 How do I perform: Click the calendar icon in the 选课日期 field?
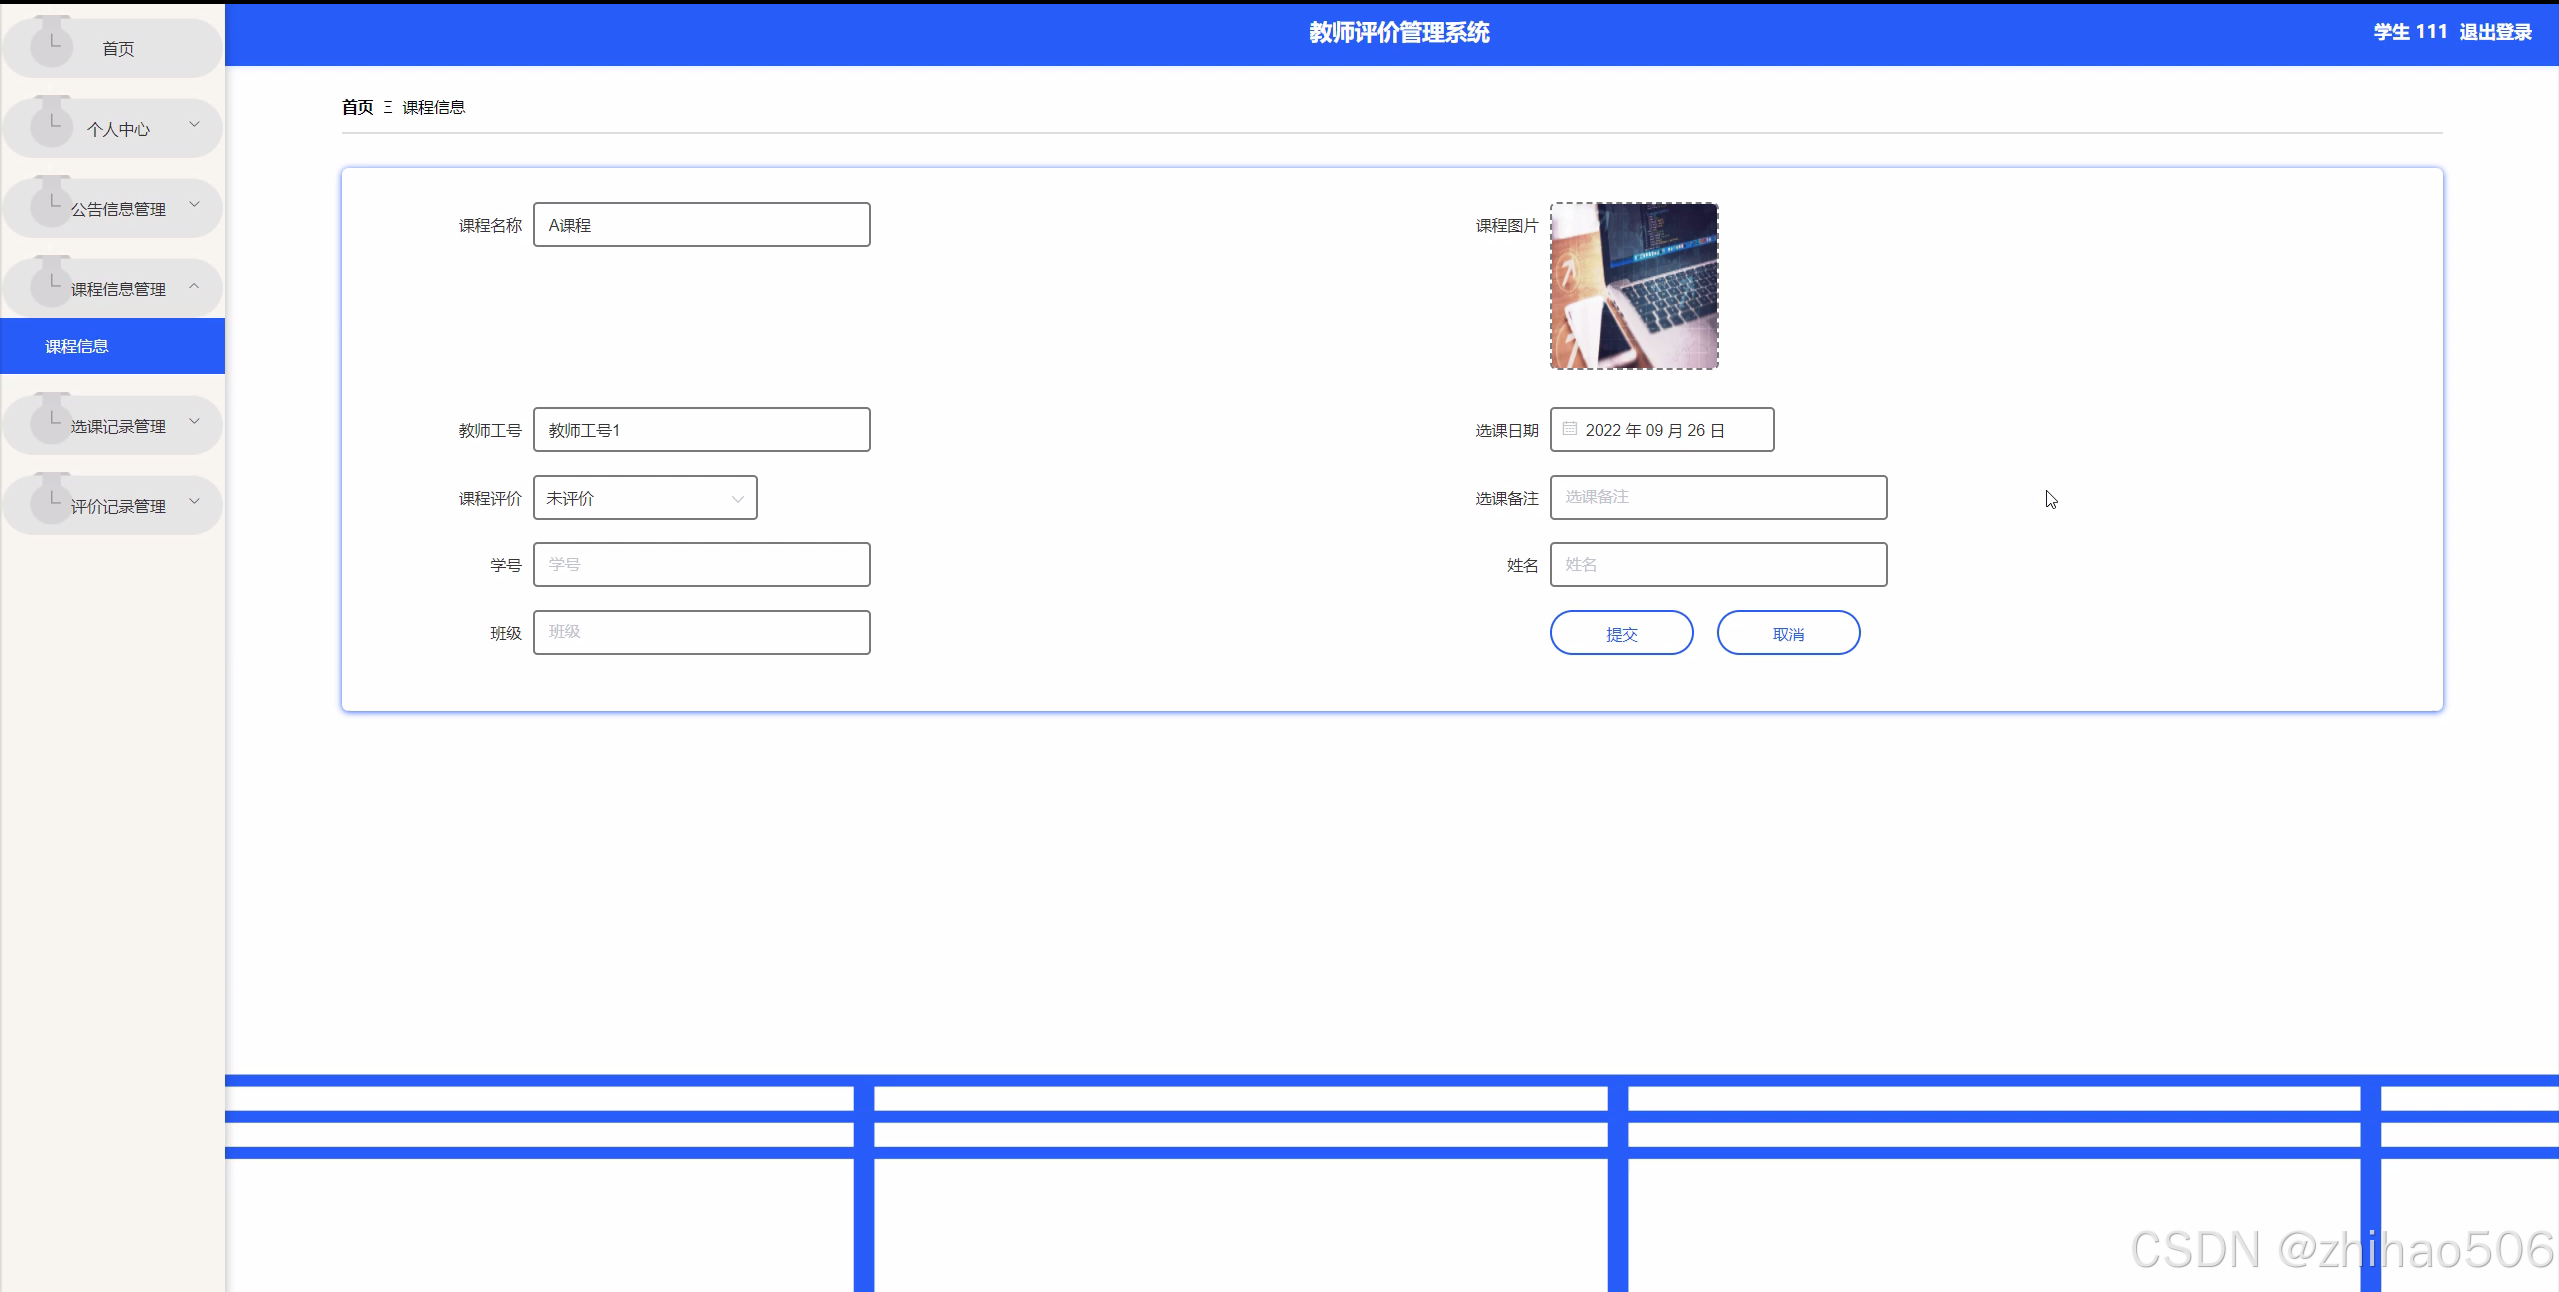pyautogui.click(x=1570, y=429)
